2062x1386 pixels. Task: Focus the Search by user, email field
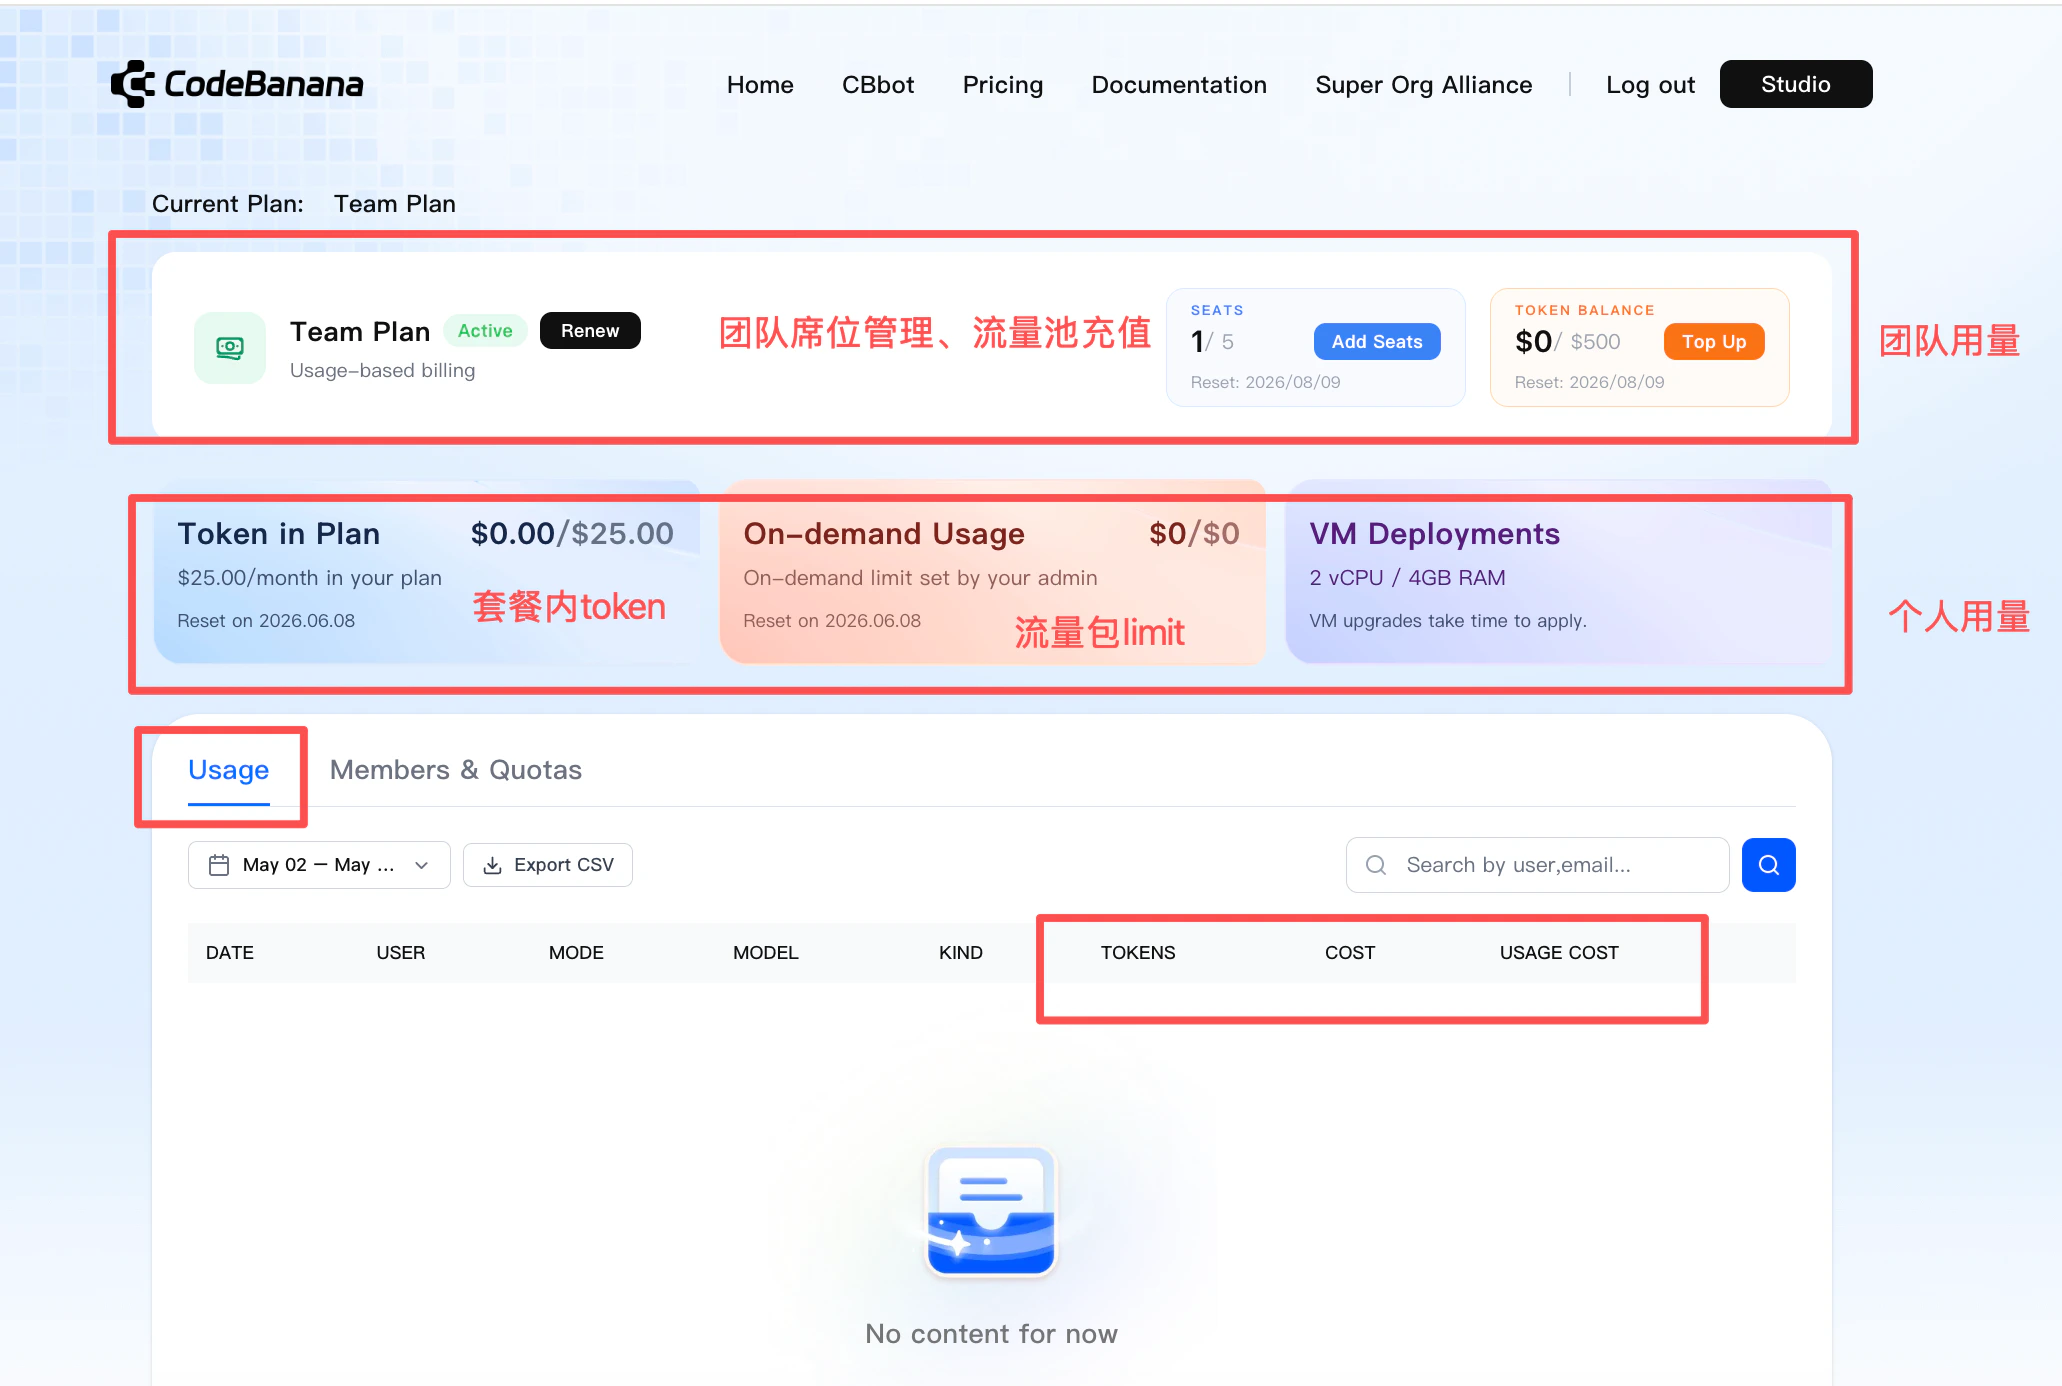click(x=1538, y=865)
